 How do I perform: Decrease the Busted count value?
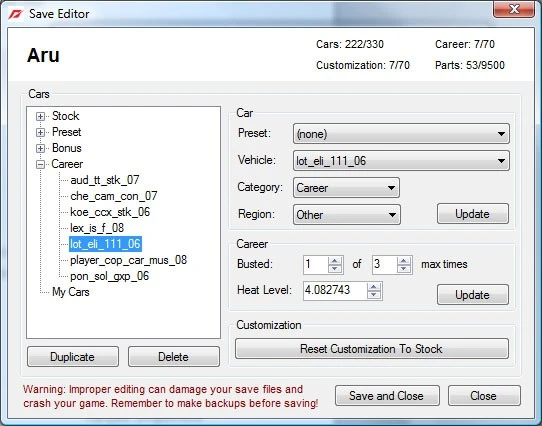click(335, 269)
